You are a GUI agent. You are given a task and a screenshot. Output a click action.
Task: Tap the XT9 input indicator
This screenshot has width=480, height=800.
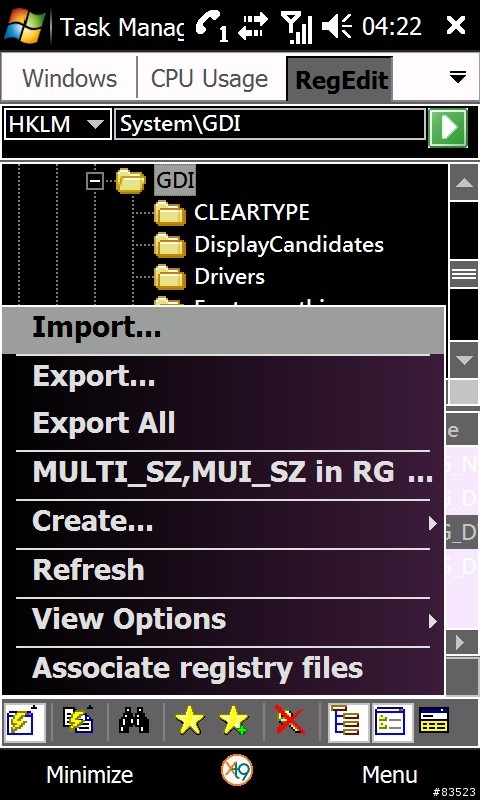tap(237, 770)
